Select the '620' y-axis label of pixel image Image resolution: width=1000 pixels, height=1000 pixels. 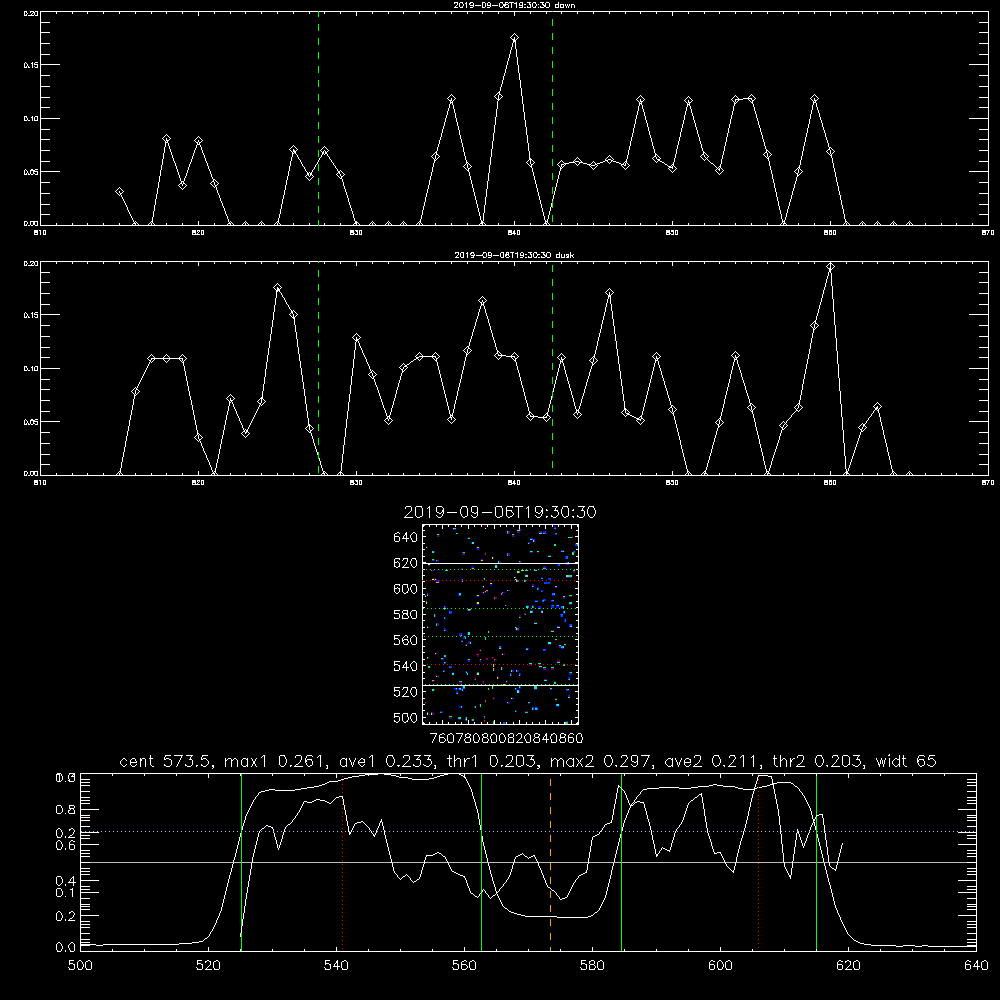(x=406, y=563)
